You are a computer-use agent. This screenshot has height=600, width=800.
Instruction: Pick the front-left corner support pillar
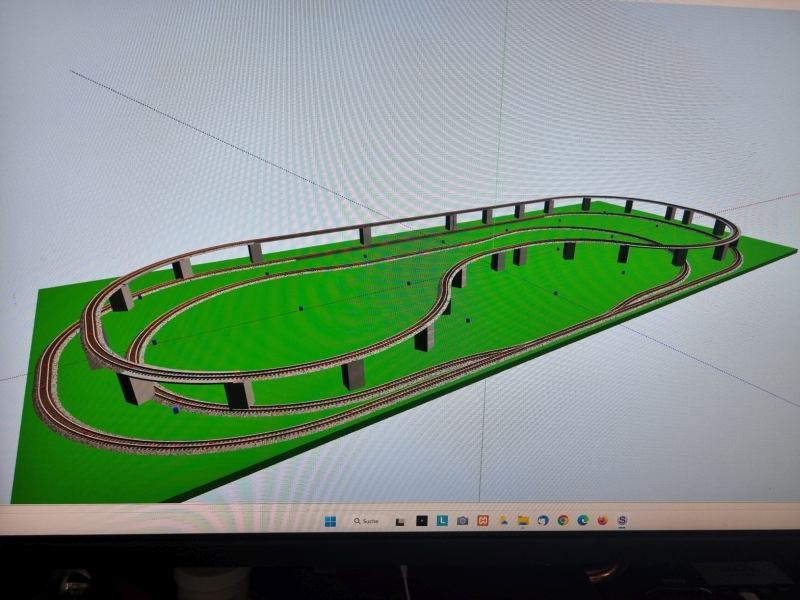134,388
